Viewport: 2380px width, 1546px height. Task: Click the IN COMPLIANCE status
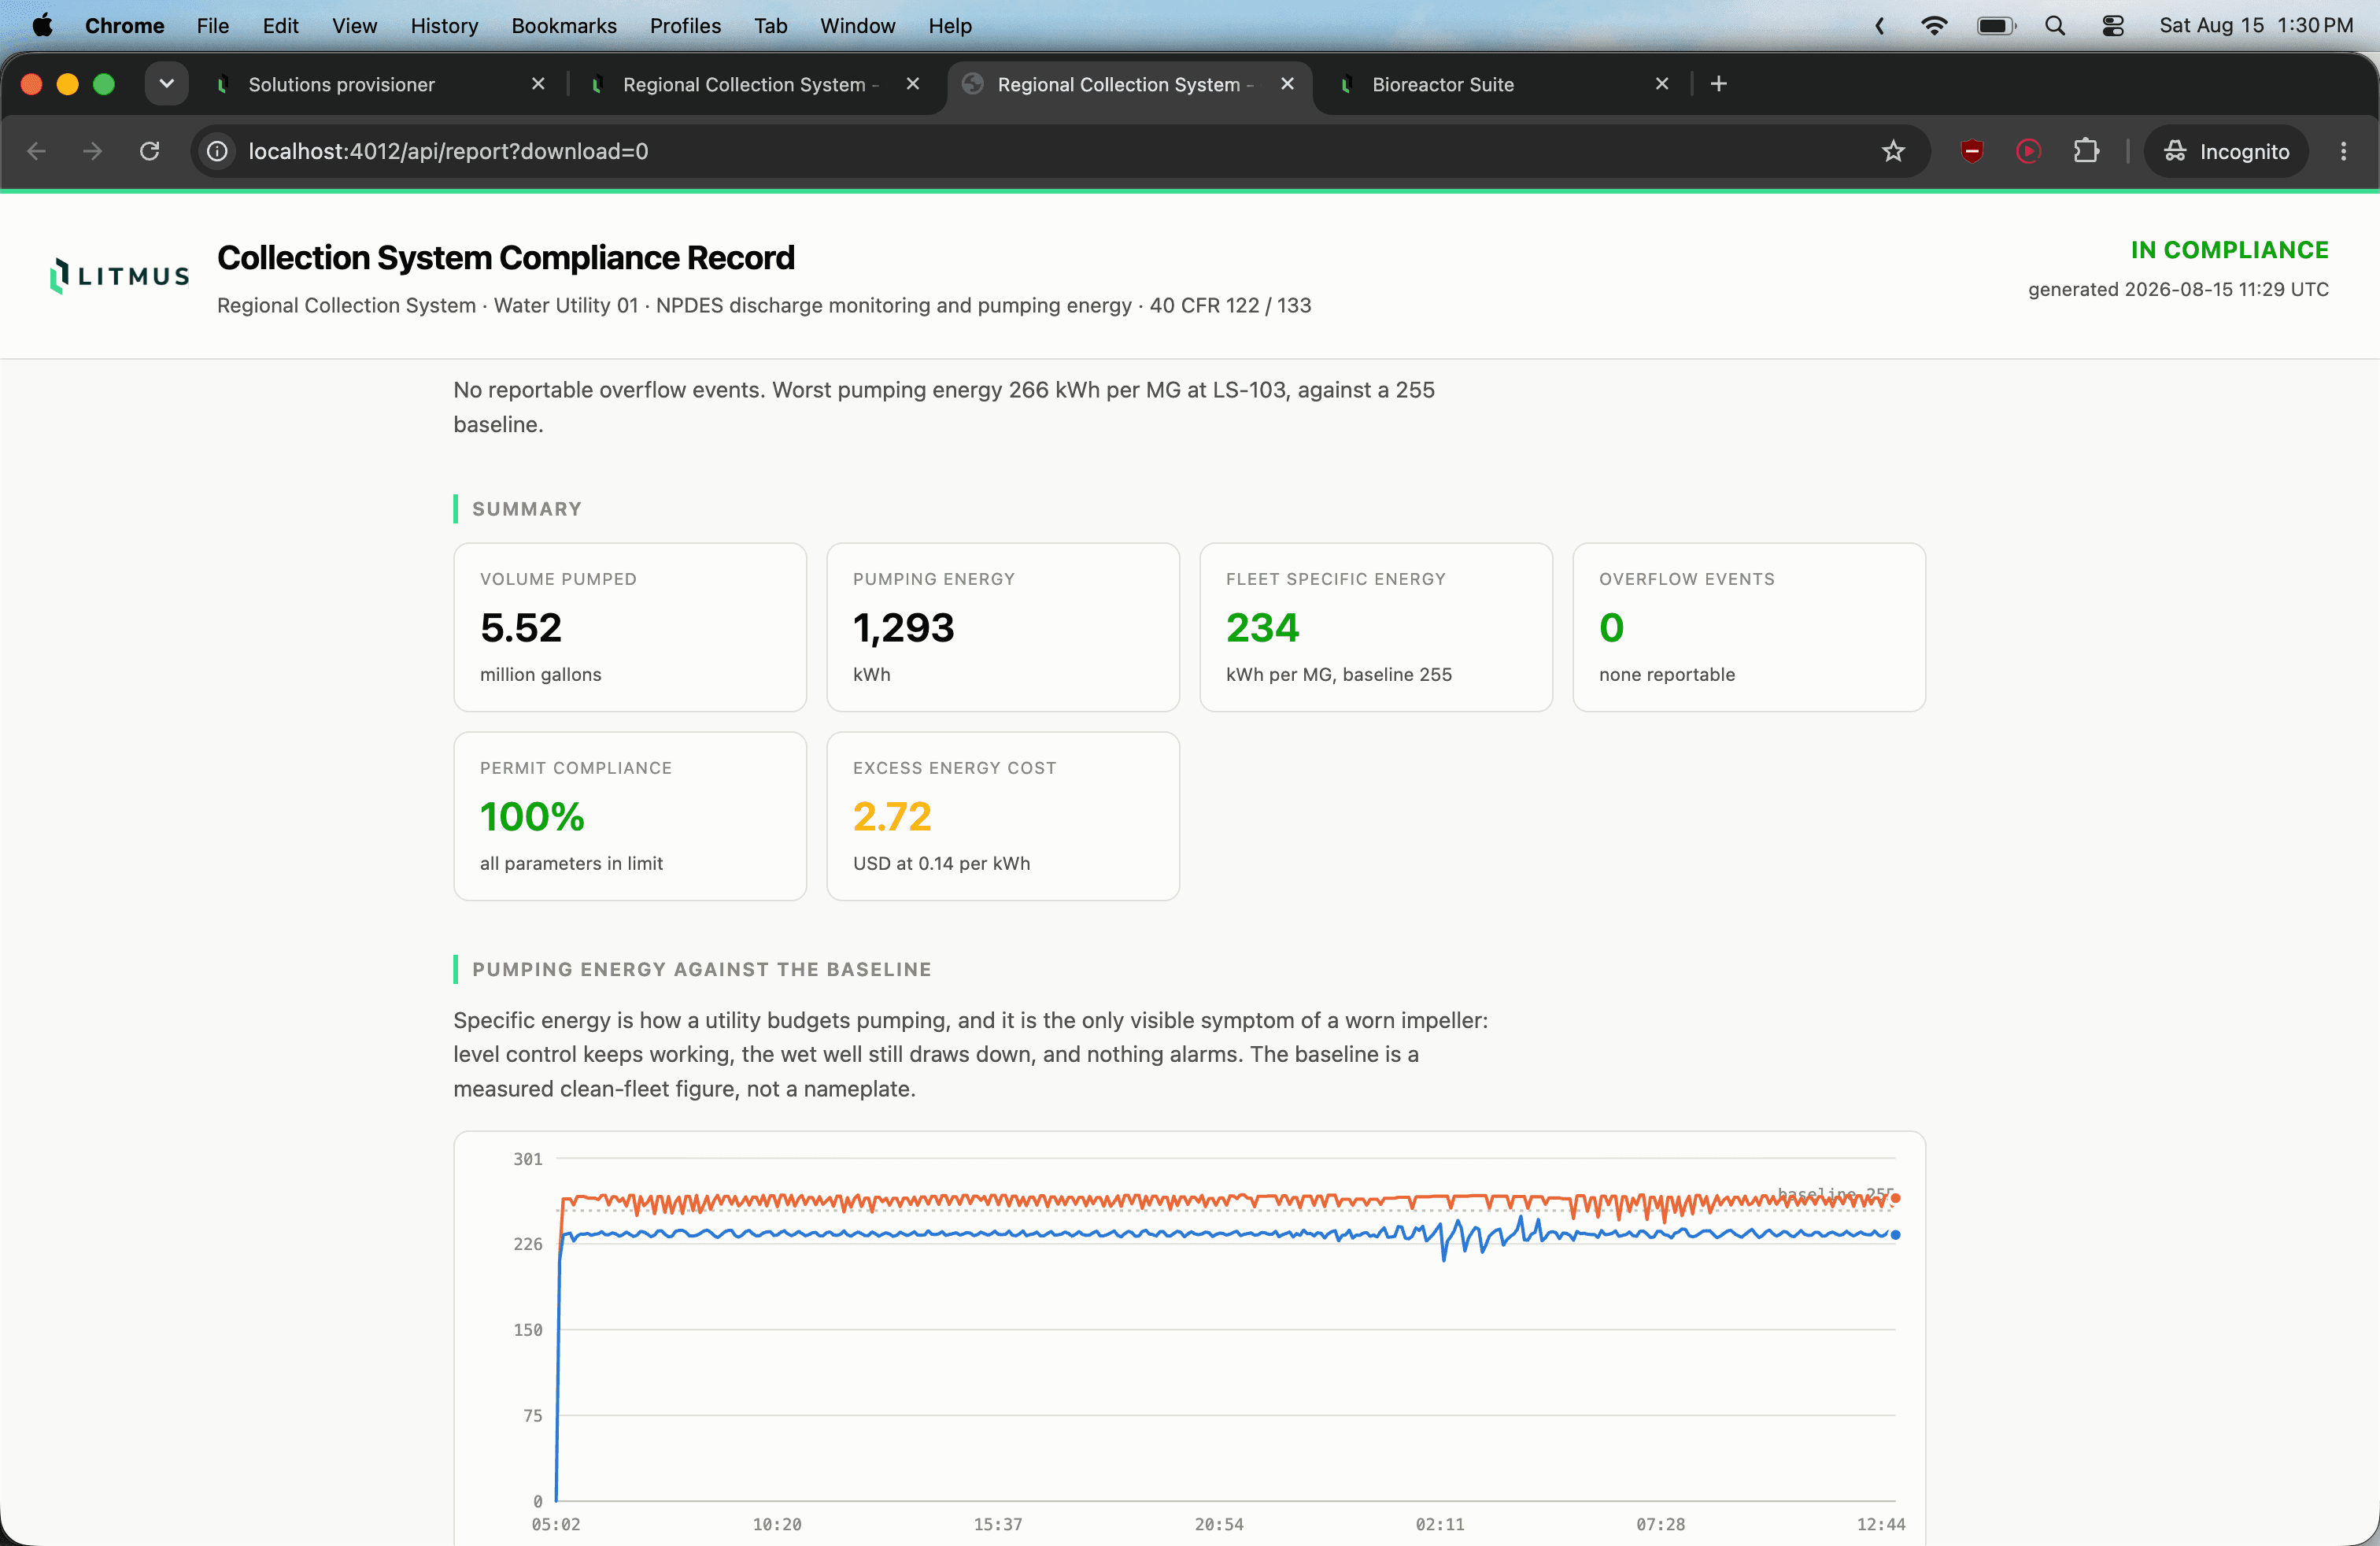[x=2229, y=250]
